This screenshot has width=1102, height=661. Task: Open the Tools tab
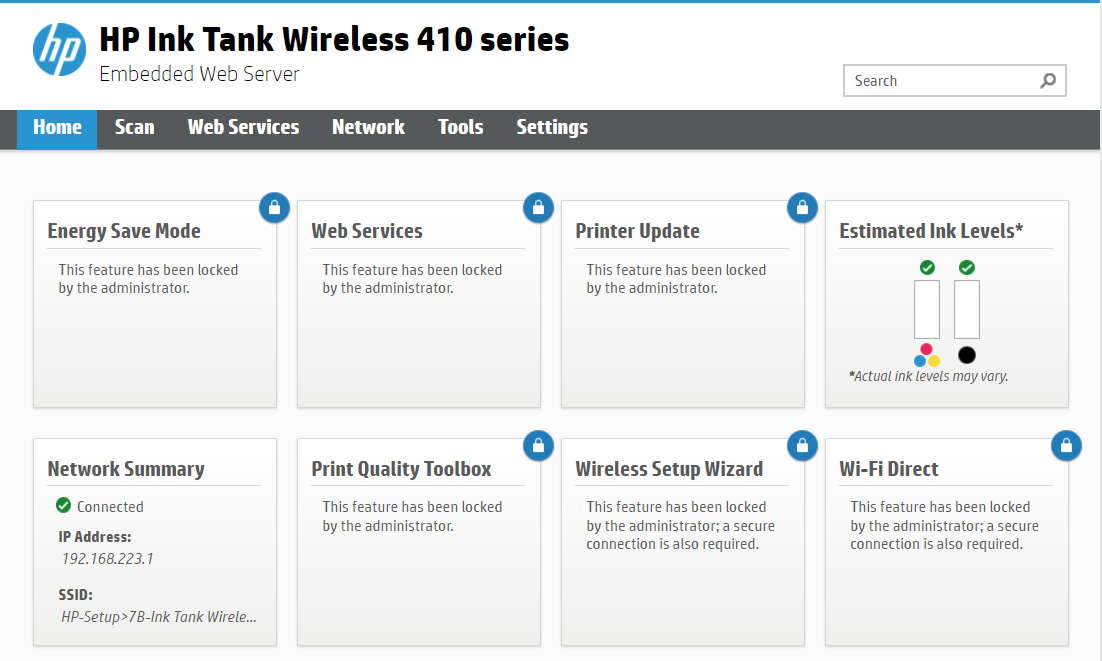coord(460,127)
